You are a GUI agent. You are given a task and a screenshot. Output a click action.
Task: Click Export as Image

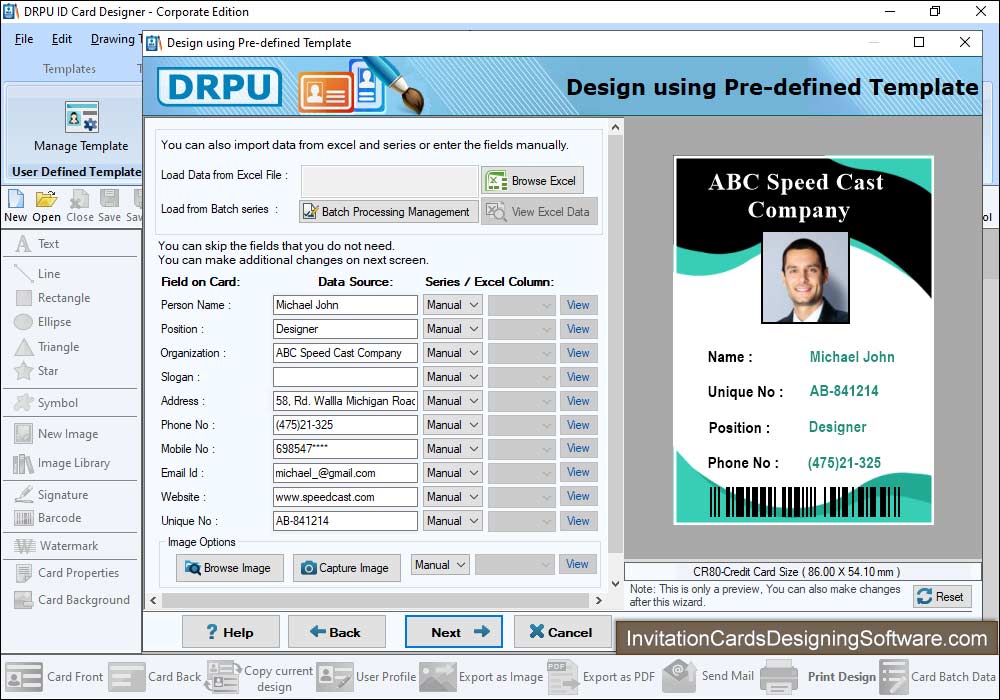[x=482, y=676]
